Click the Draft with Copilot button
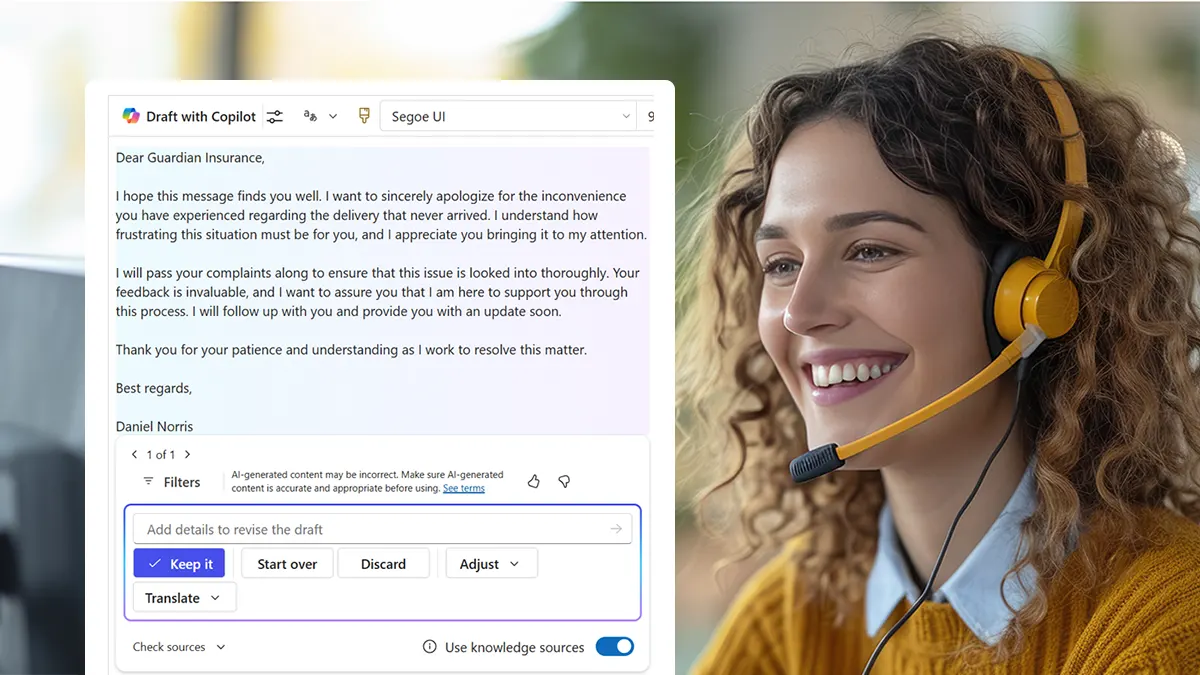 [x=189, y=116]
